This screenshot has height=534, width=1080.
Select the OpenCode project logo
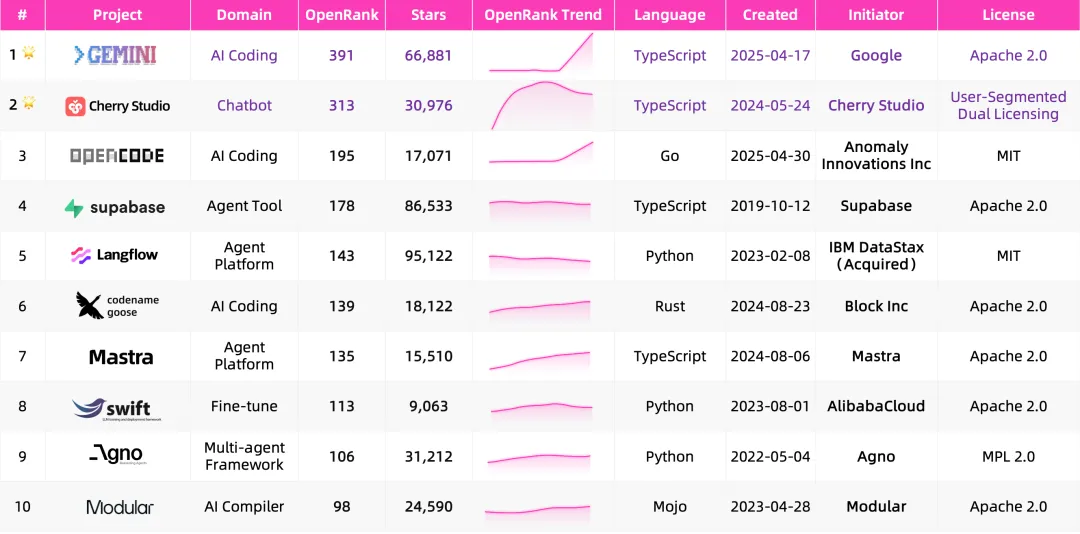click(x=117, y=156)
